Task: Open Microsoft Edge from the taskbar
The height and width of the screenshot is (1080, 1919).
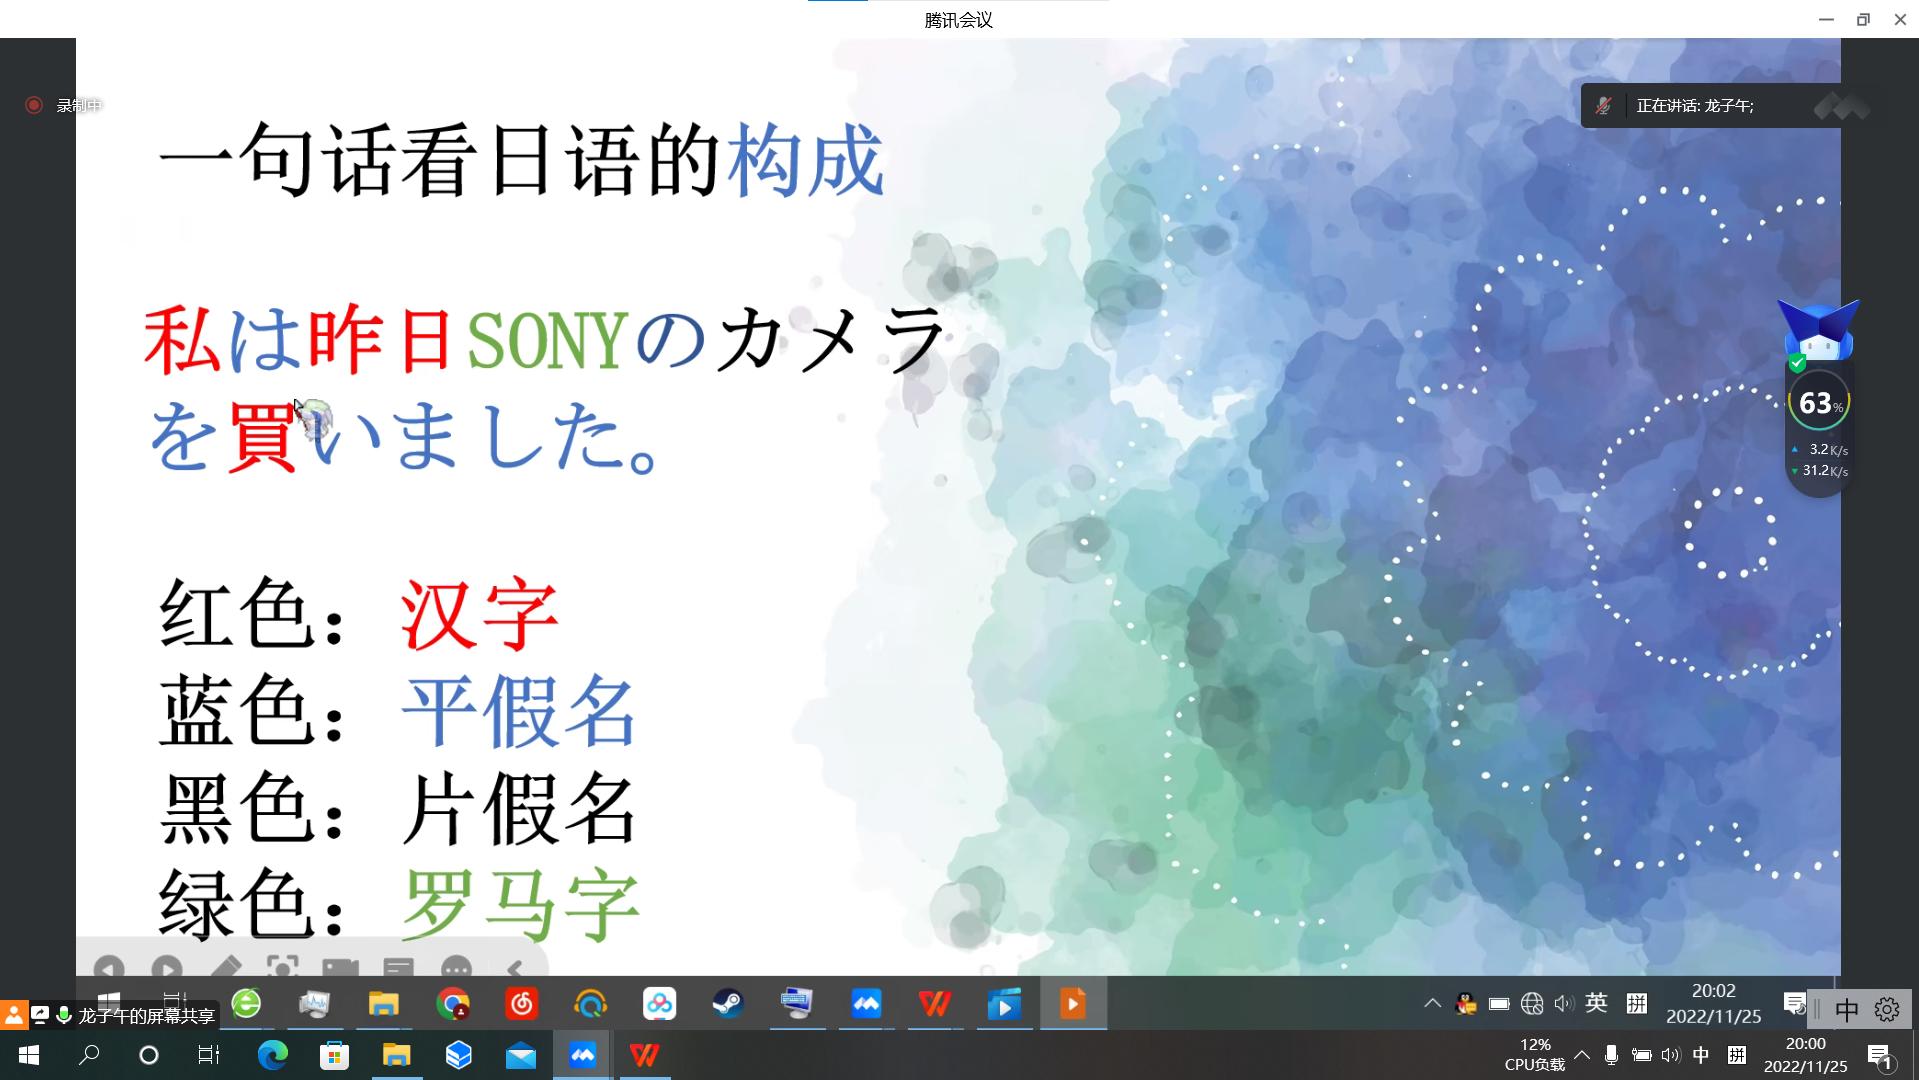Action: click(272, 1055)
